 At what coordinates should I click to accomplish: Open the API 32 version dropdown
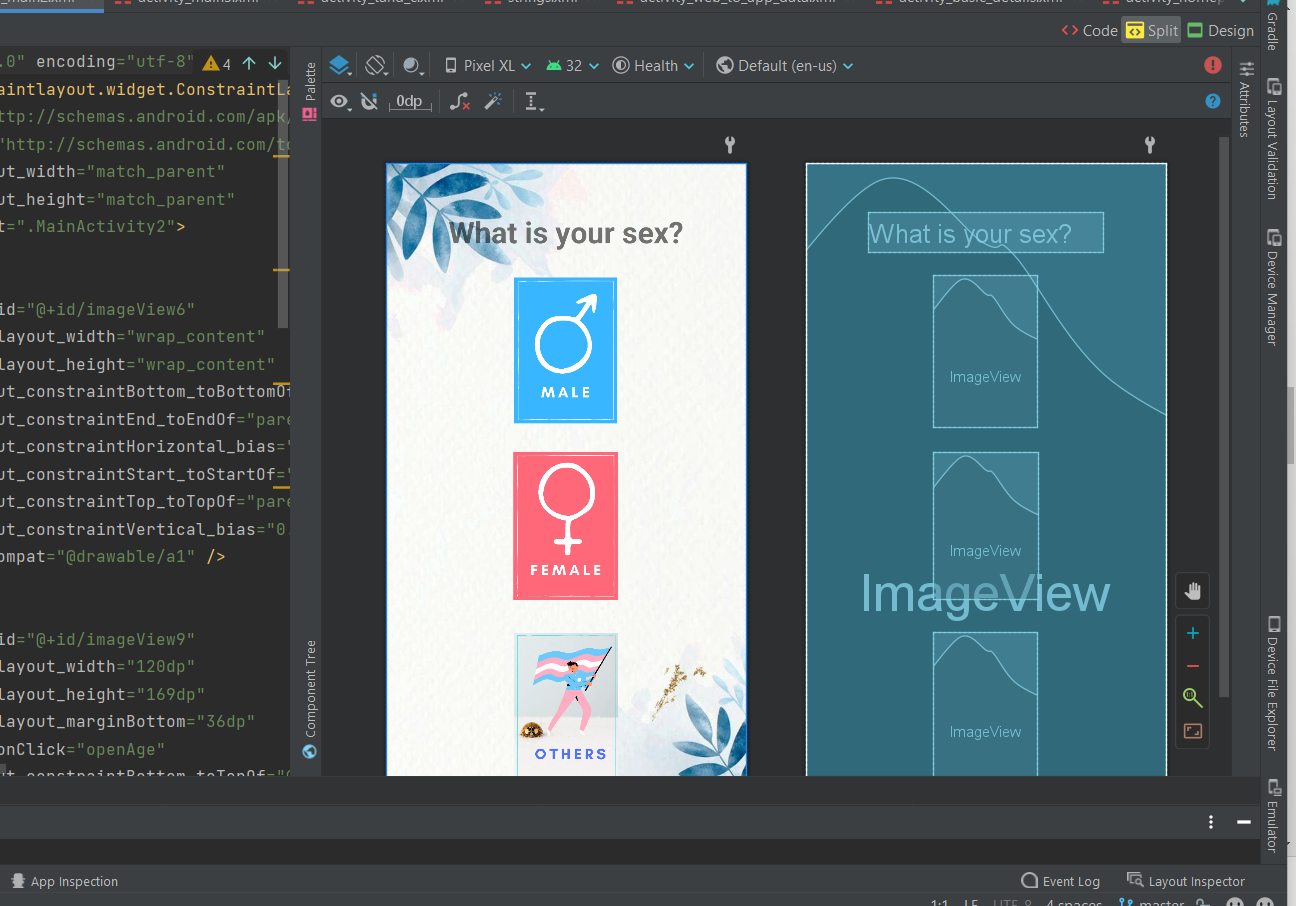571,65
